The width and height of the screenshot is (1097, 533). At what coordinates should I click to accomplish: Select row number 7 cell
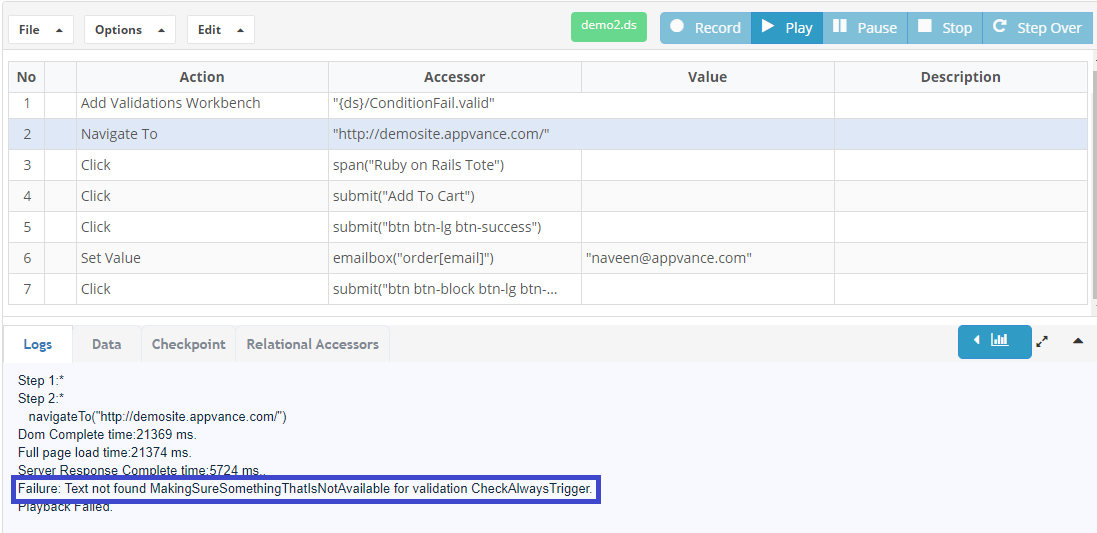(x=27, y=289)
